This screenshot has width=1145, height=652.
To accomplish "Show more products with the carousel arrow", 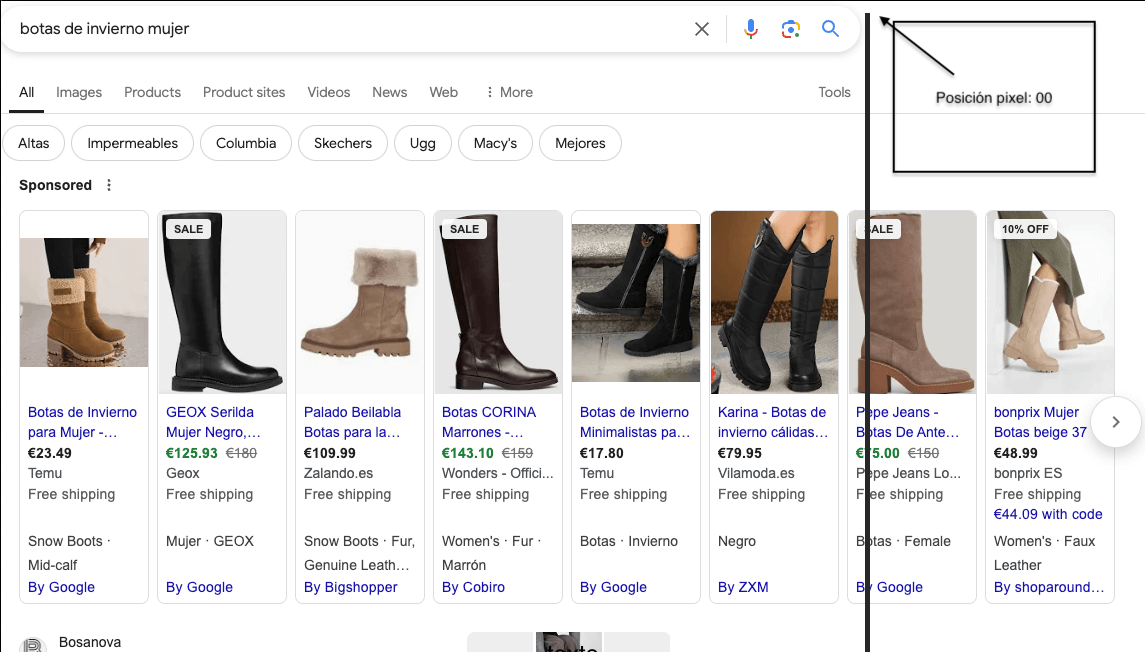I will [1116, 422].
